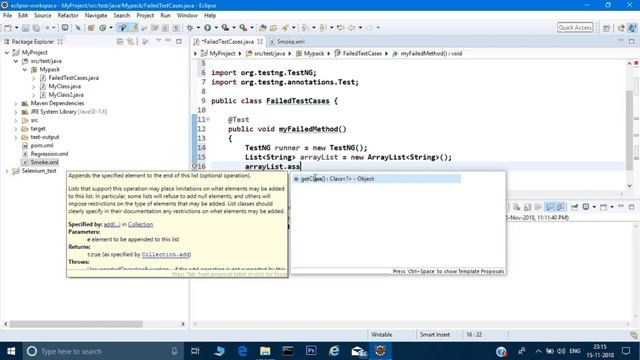The height and width of the screenshot is (360, 640).
Task: Expand the target folder node
Action: click(16, 129)
